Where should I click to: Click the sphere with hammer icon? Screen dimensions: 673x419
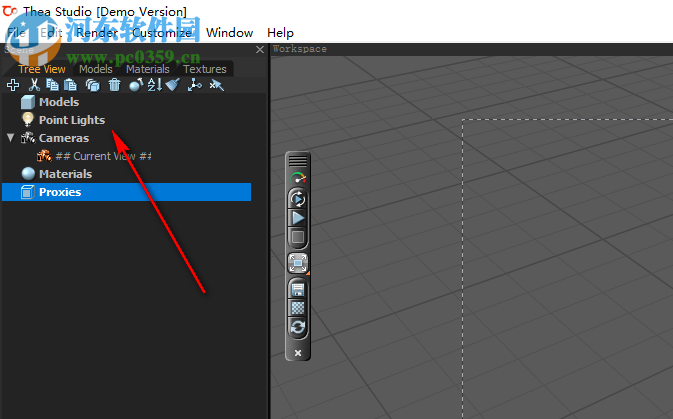click(136, 85)
